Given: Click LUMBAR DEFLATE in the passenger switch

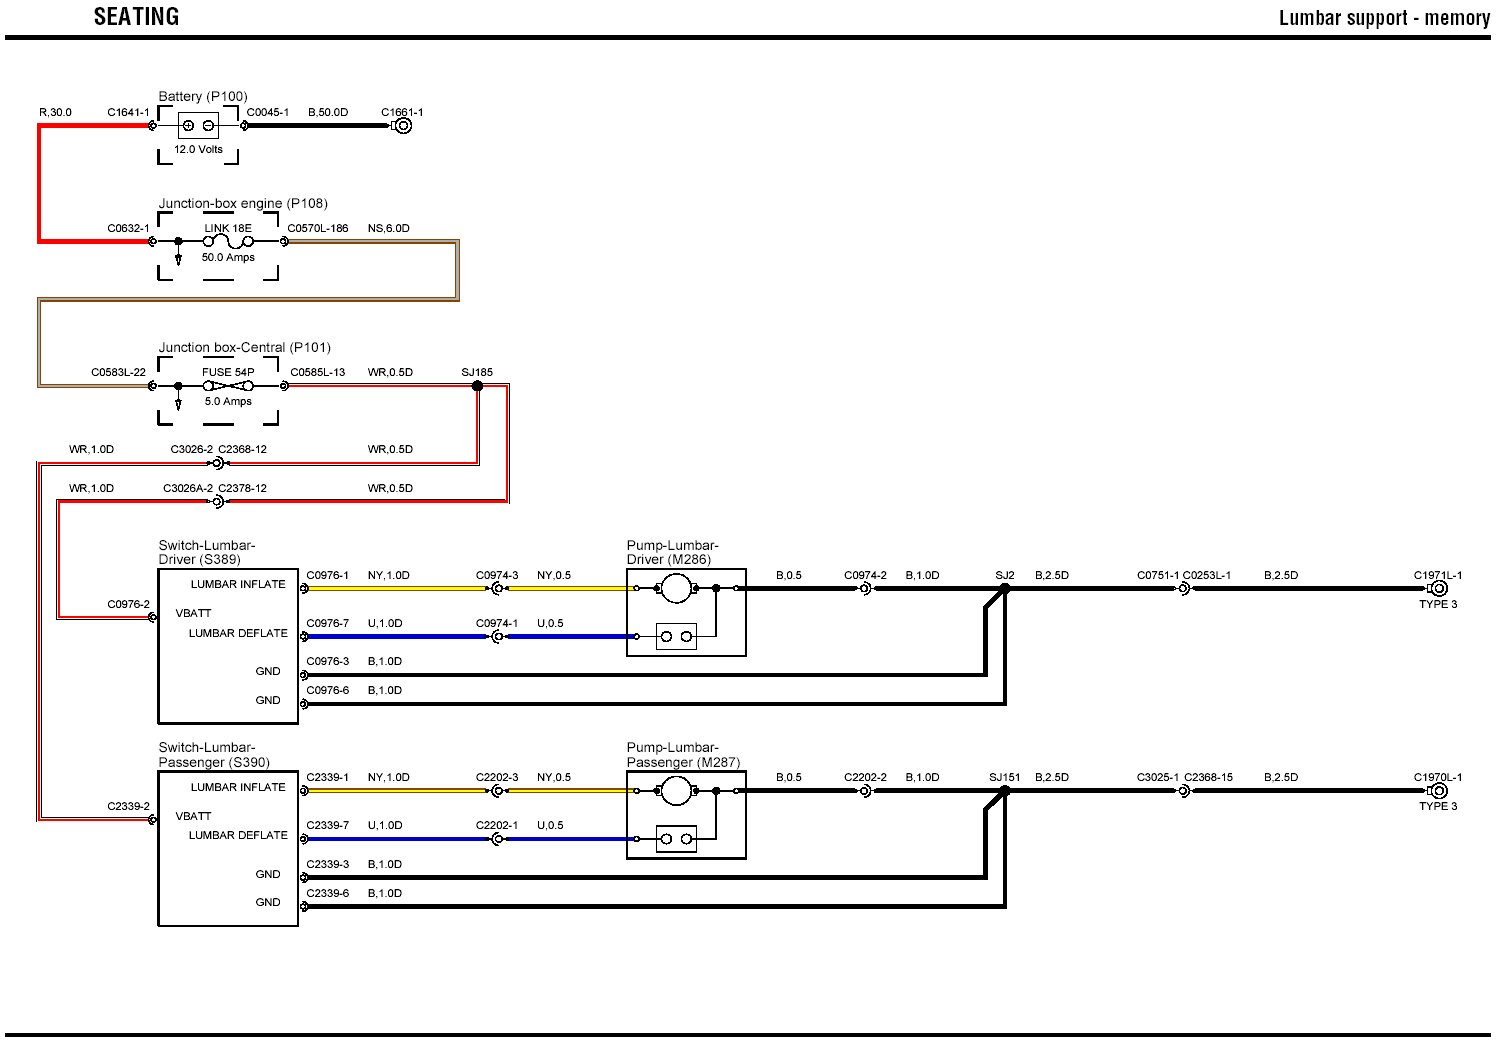Looking at the screenshot, I should [238, 835].
